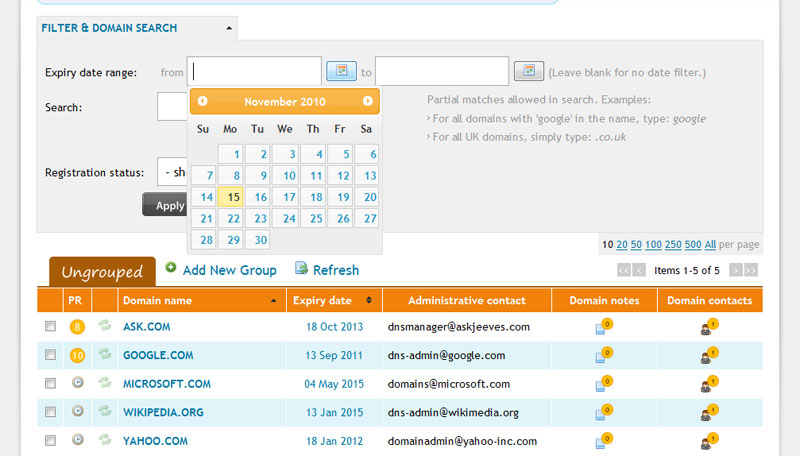The image size is (800, 456).
Task: Click refresh icon on ASK.COM row
Action: tap(104, 326)
